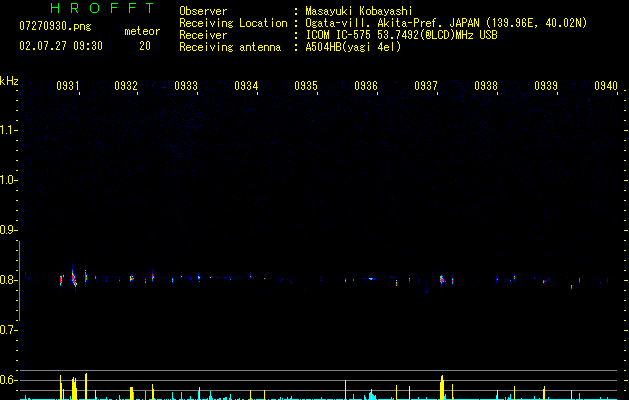The width and height of the screenshot is (629, 400).
Task: Click the meteor count label
Action: pos(142,31)
